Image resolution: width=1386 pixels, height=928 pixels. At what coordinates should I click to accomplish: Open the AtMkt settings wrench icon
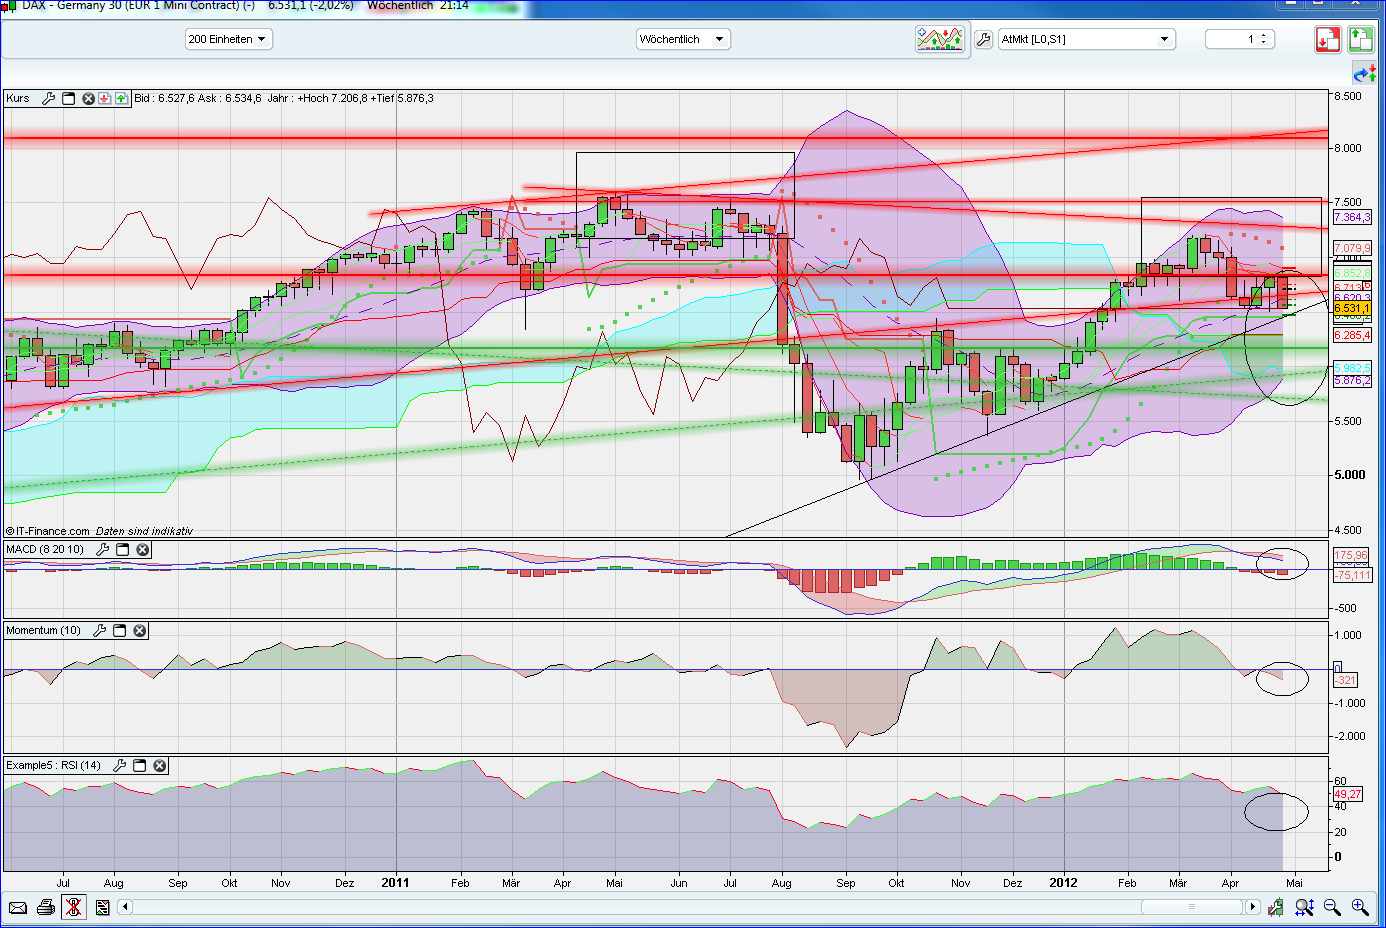983,40
